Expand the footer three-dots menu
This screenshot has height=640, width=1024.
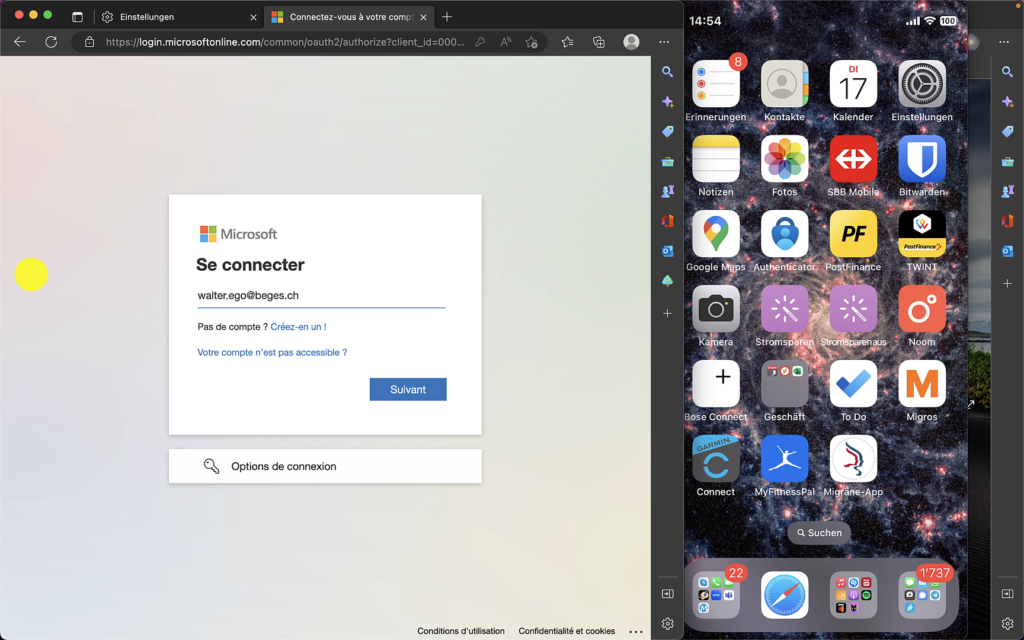point(636,631)
